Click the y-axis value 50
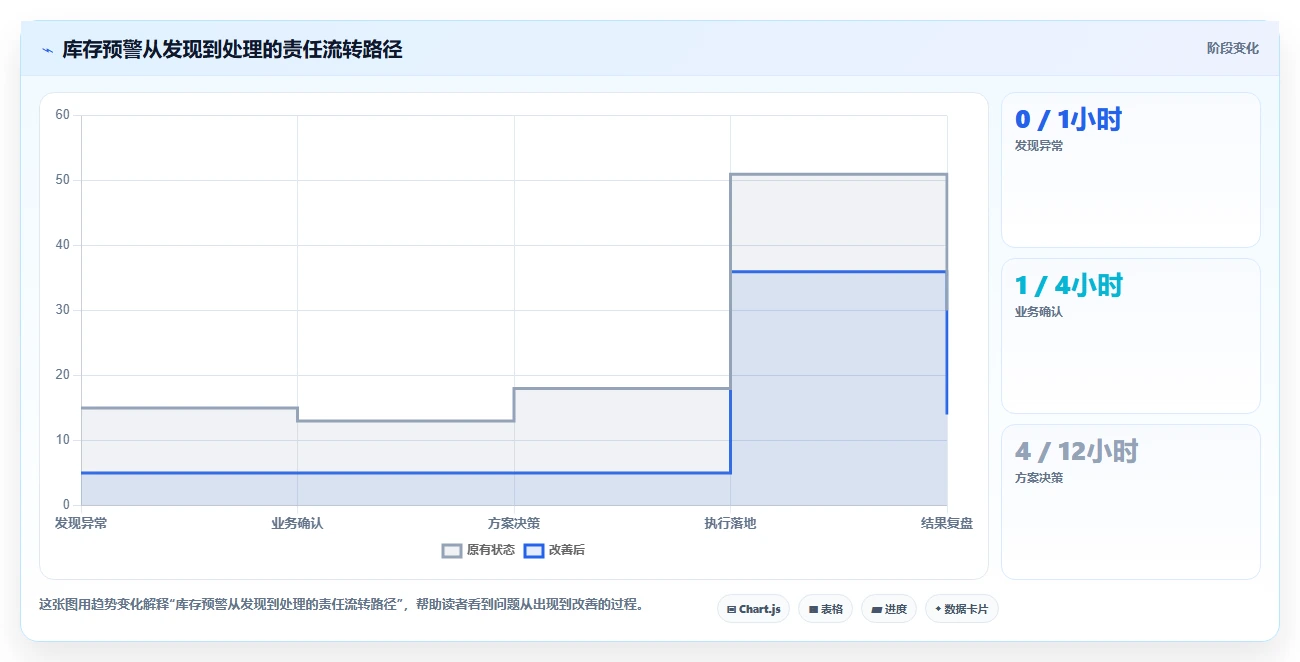1300x662 pixels. (x=63, y=180)
